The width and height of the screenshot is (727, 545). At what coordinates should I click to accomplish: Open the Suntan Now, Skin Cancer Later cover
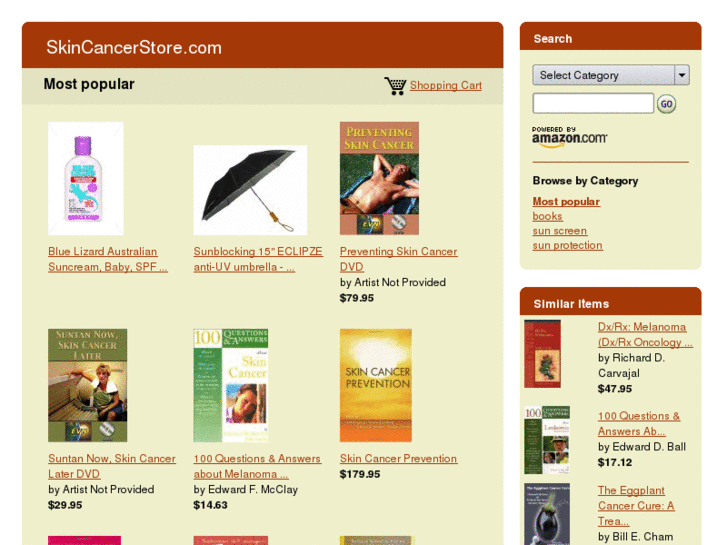(88, 385)
